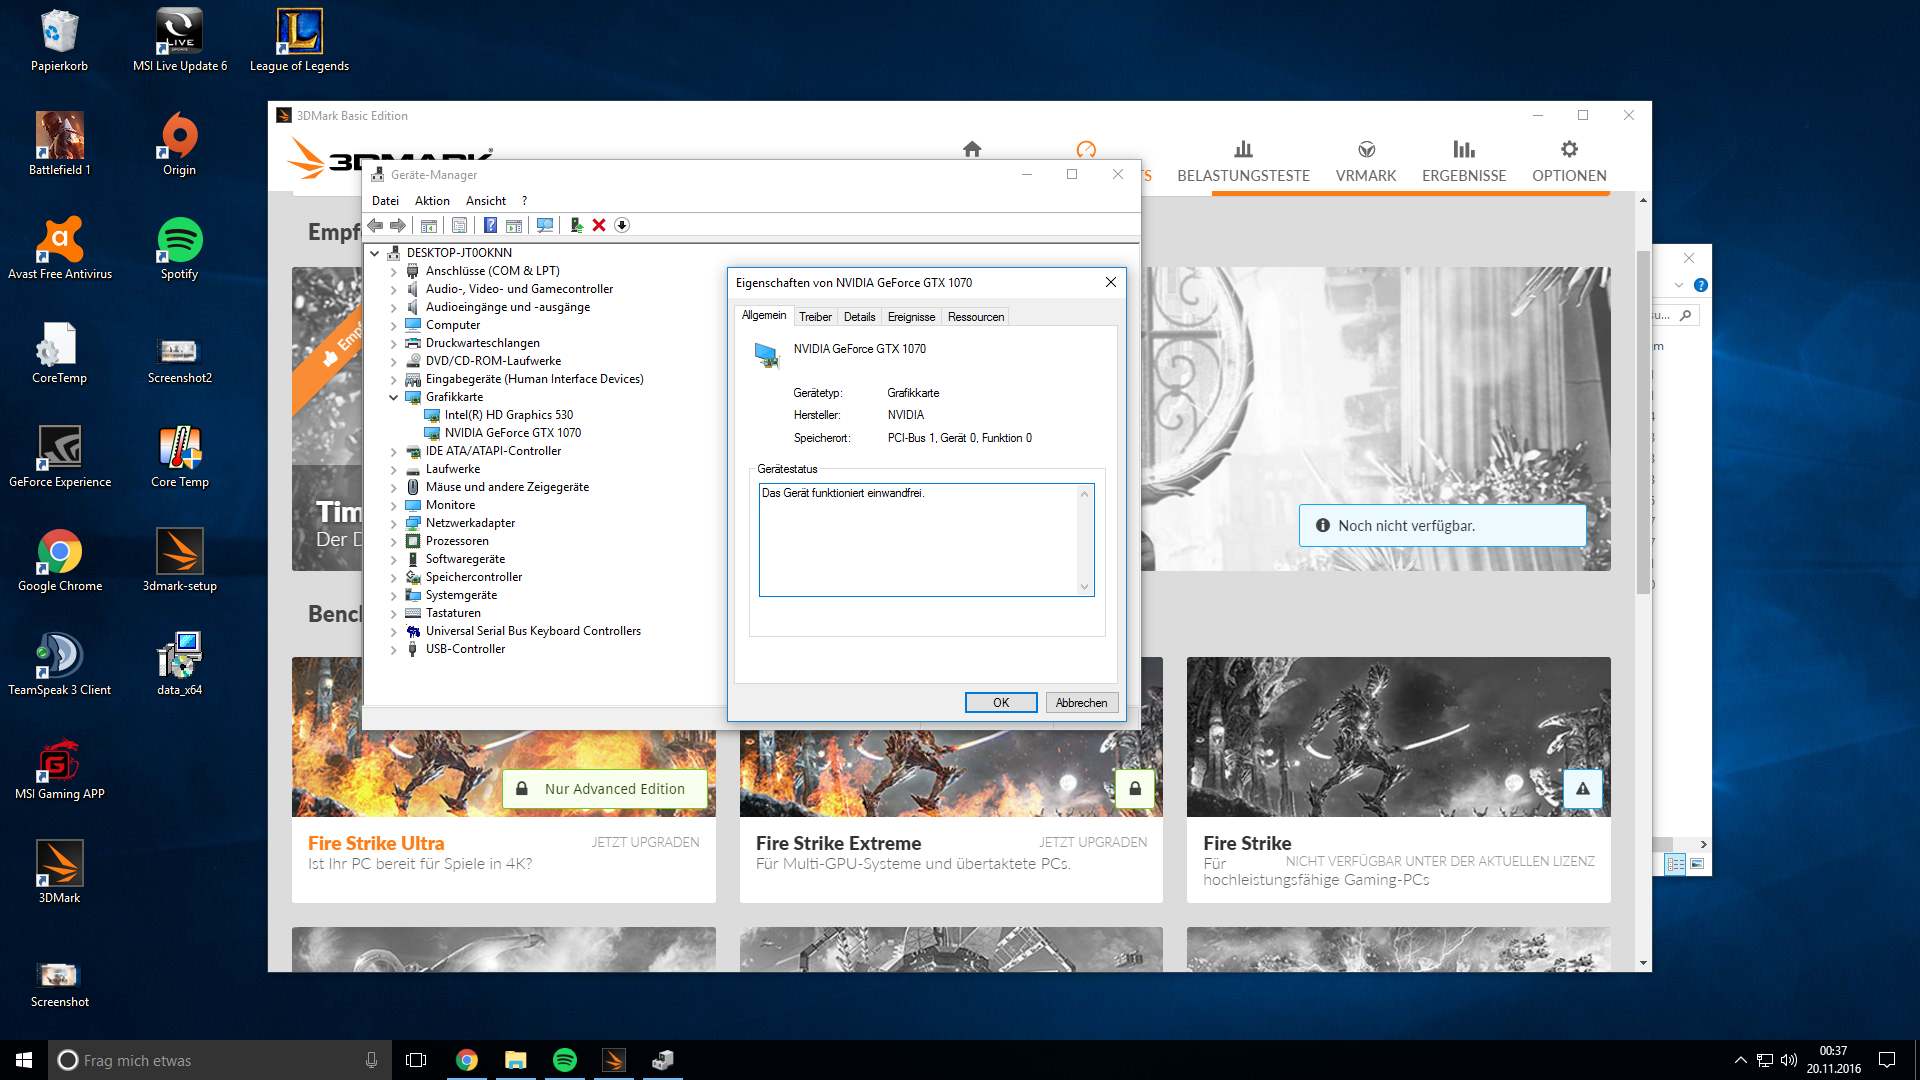Collapse the Grafikkarte tree node
This screenshot has width=1920, height=1080.
click(394, 397)
